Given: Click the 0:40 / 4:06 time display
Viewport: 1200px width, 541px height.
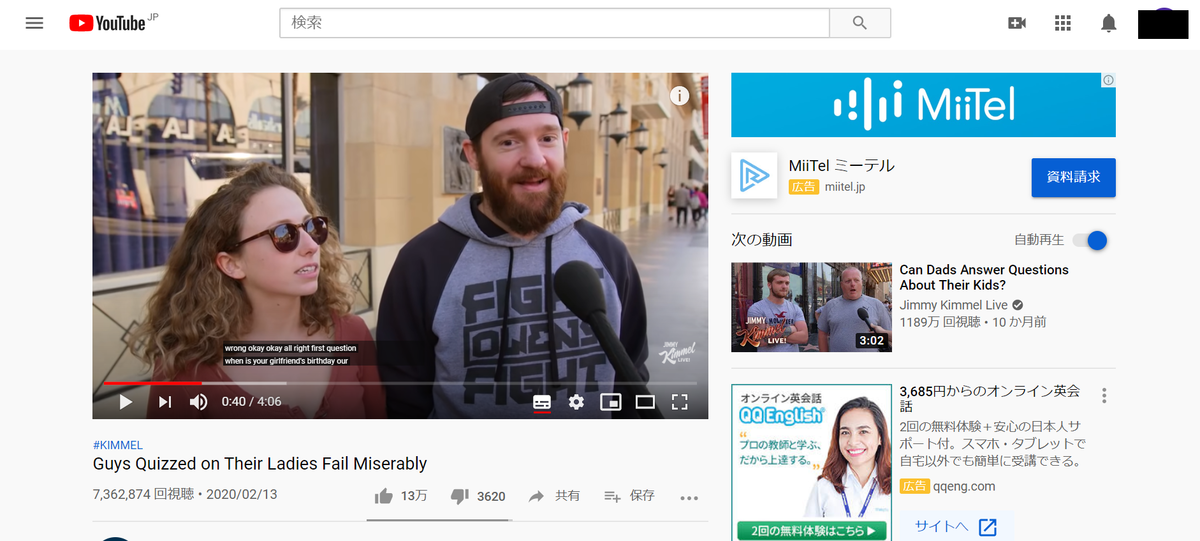Looking at the screenshot, I should (x=251, y=402).
